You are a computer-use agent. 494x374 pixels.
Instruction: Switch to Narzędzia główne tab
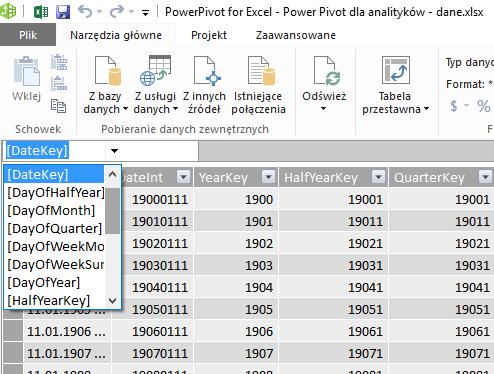coord(116,35)
